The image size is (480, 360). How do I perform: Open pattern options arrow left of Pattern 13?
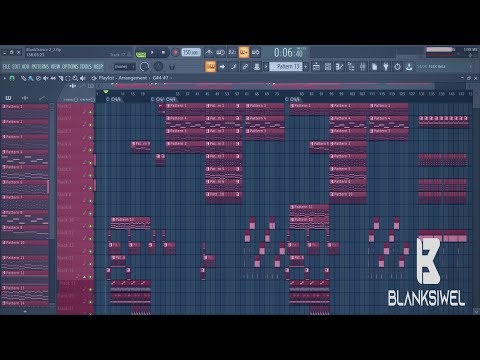pos(266,67)
